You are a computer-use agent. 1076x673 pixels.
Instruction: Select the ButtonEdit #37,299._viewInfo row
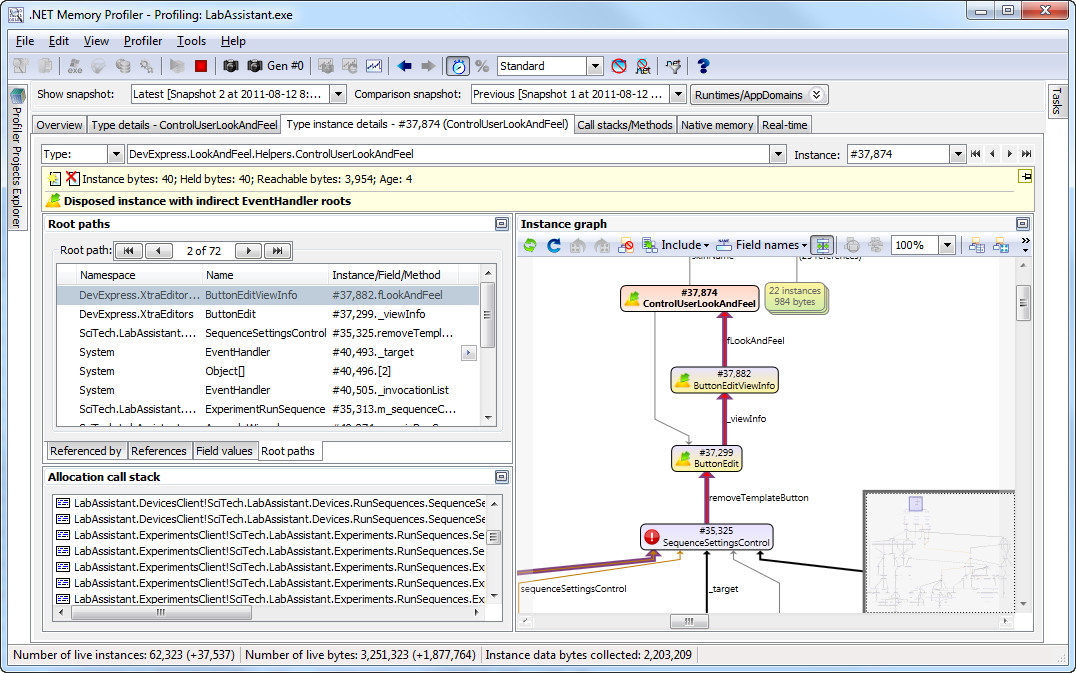tap(267, 314)
